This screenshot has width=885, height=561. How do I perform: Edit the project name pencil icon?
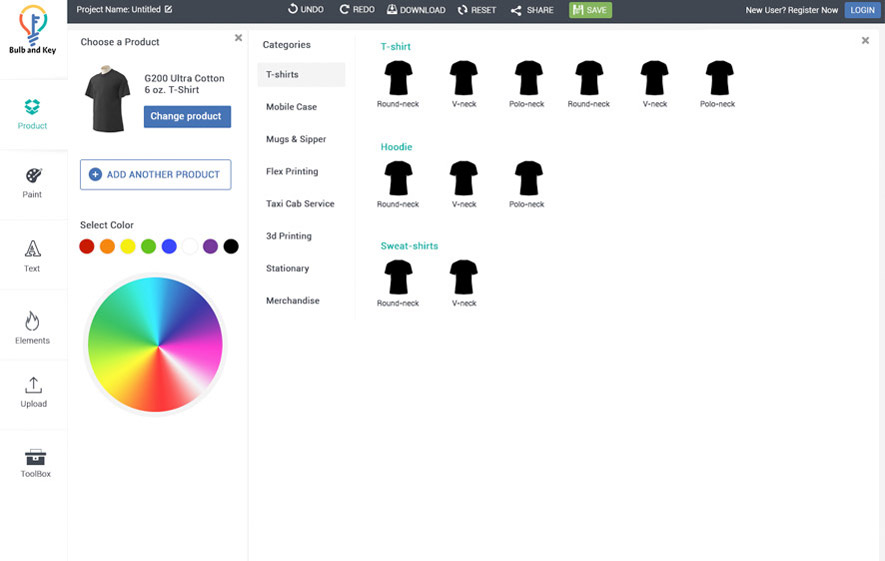tap(168, 9)
